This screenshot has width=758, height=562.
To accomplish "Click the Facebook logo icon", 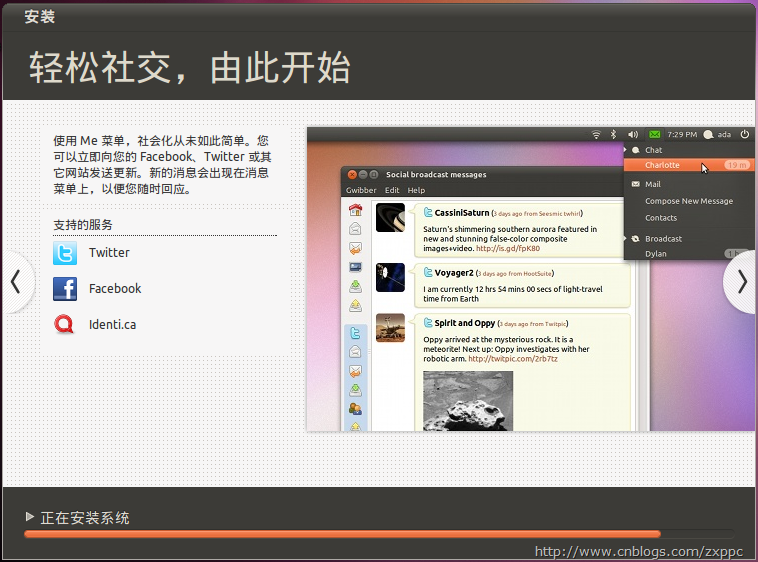I will 65,289.
